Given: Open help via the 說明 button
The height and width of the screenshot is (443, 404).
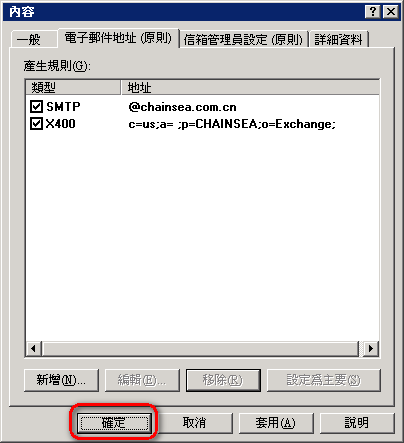Looking at the screenshot, I should [x=357, y=423].
